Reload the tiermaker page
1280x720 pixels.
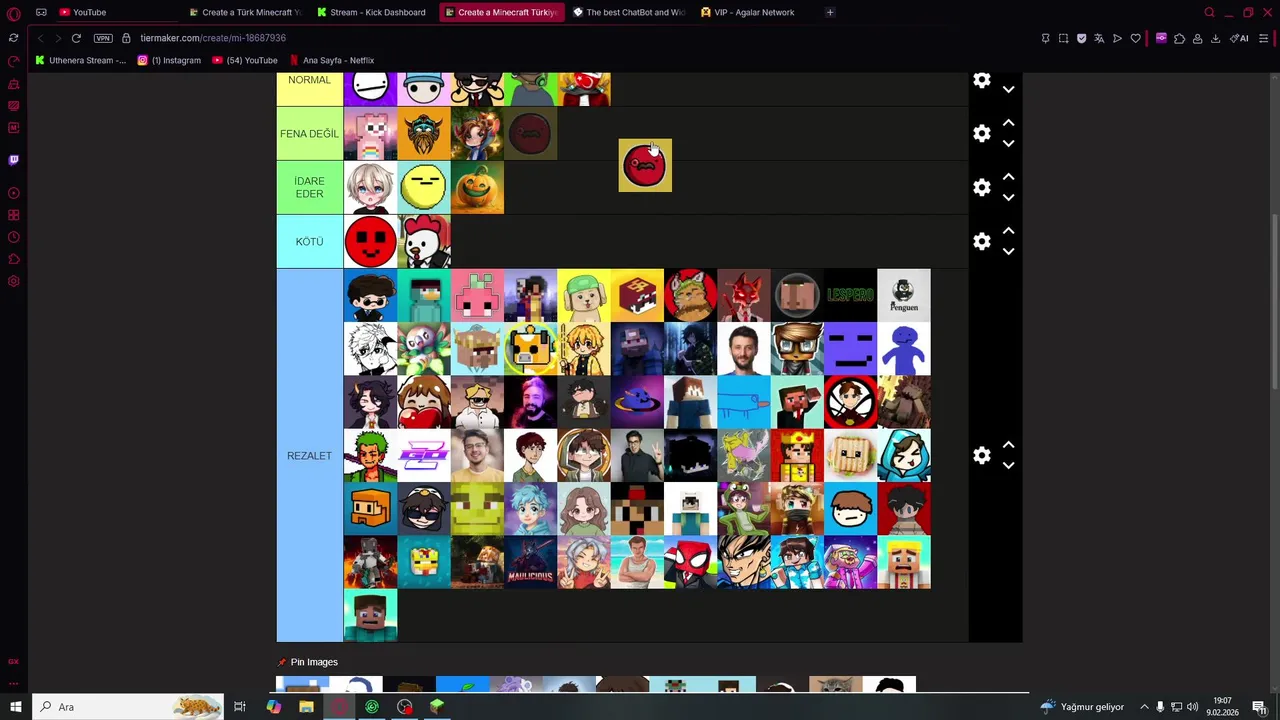(x=76, y=38)
